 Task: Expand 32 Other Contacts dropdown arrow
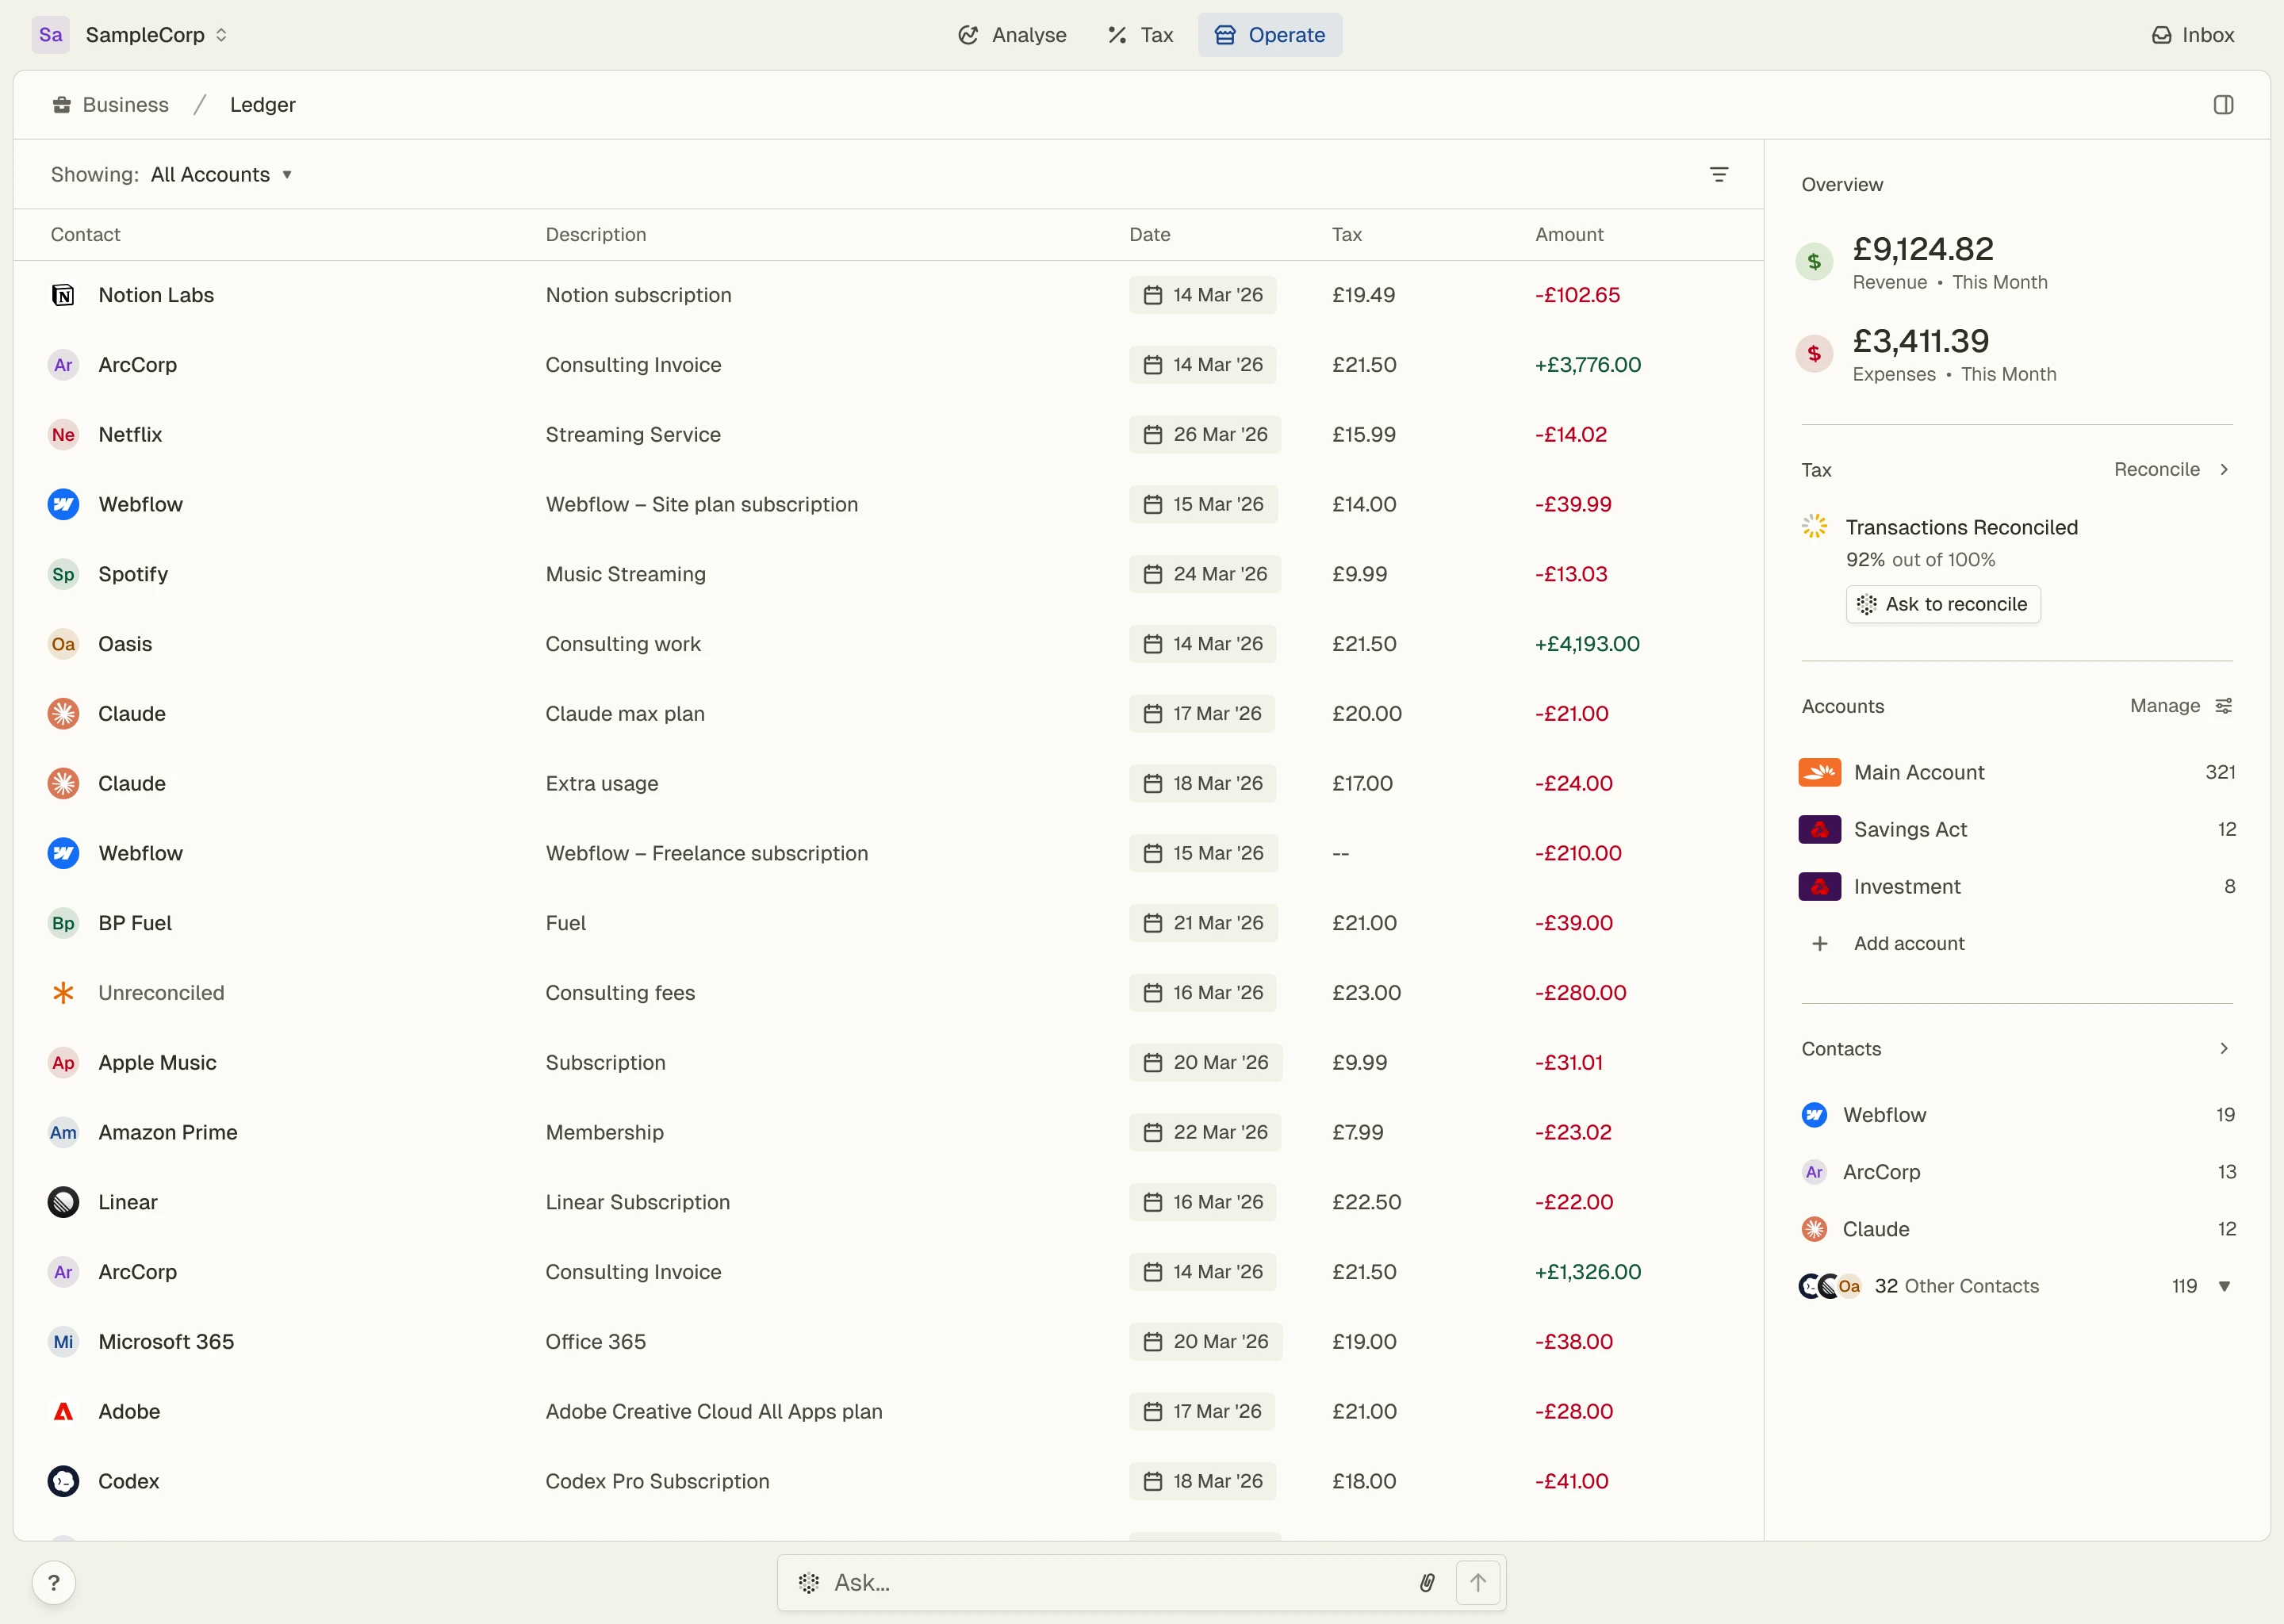[x=2224, y=1287]
